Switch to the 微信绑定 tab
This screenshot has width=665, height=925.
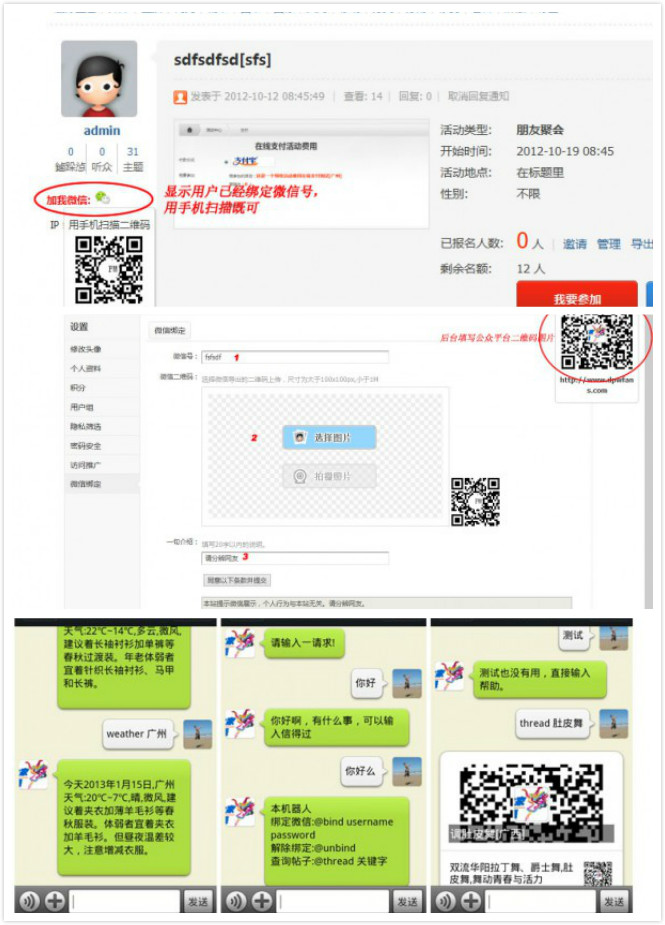click(x=169, y=330)
